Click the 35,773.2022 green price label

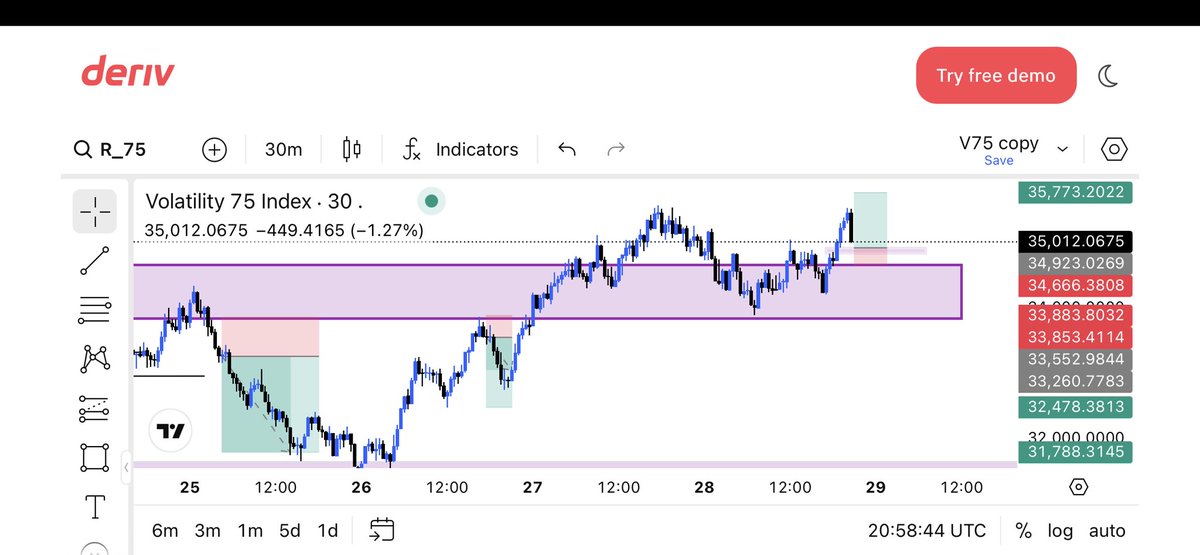[1074, 192]
